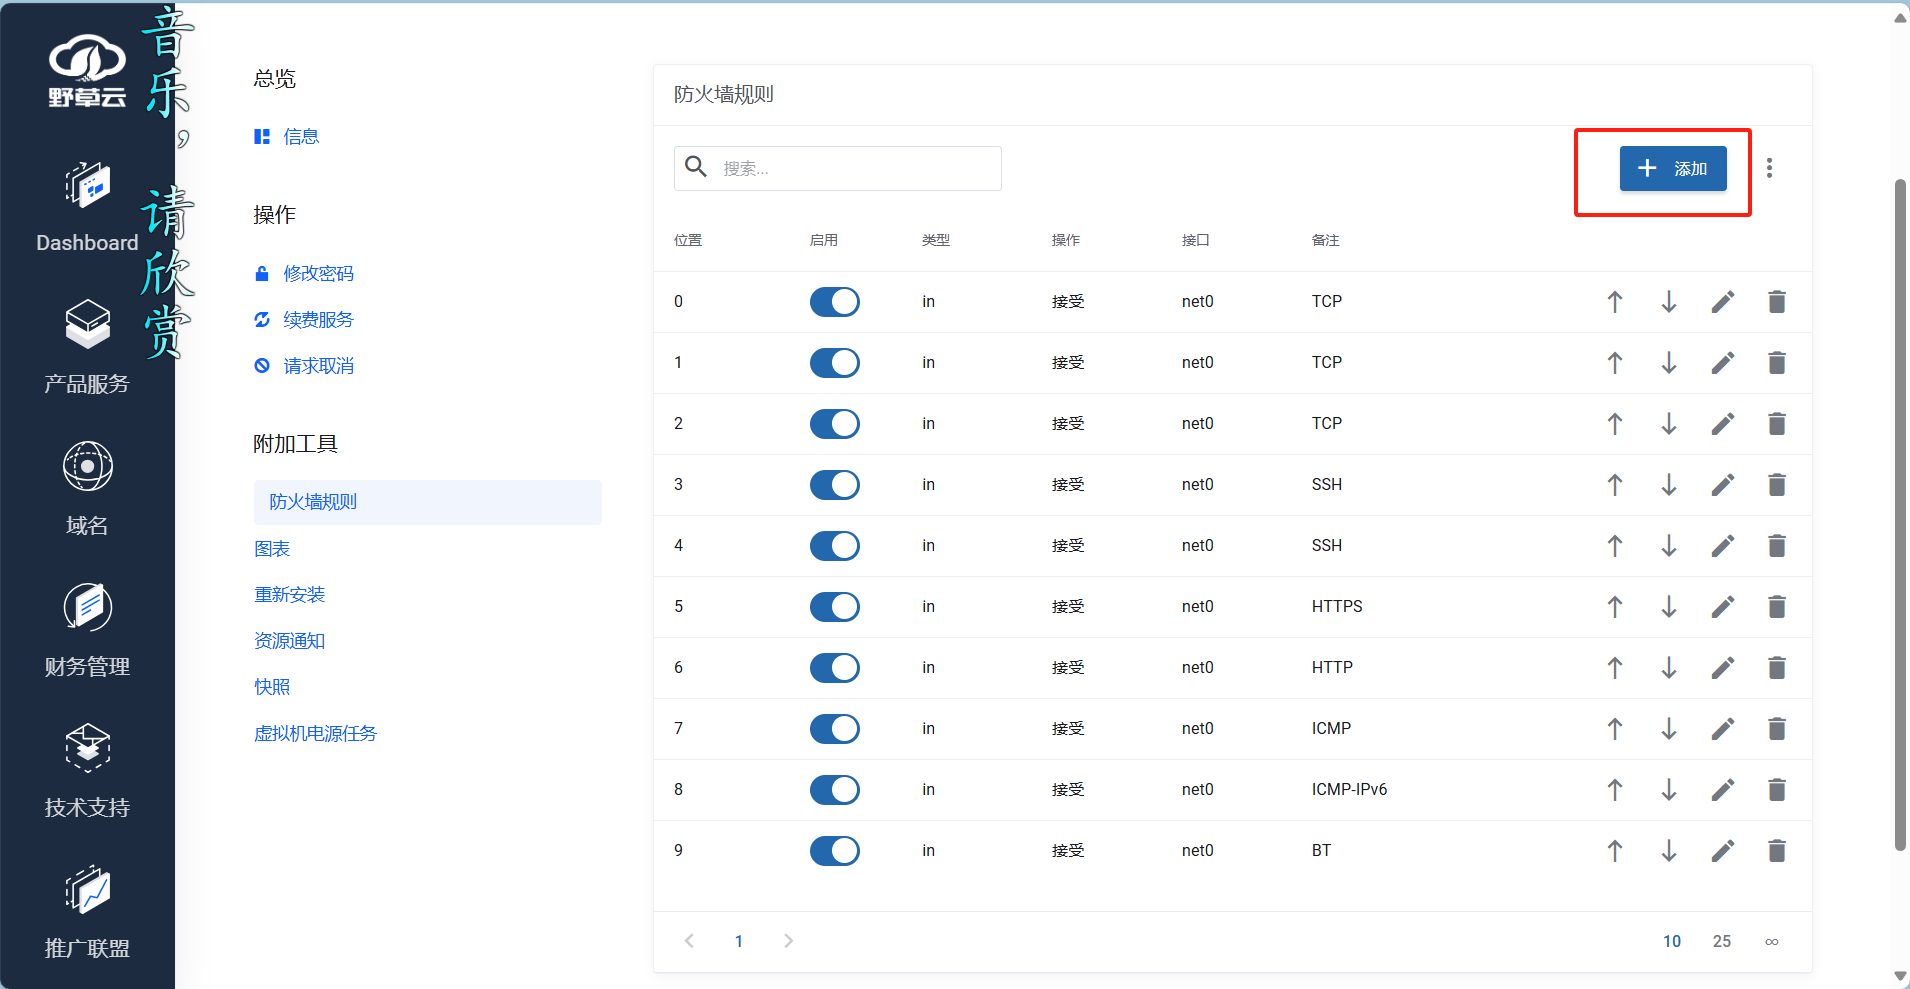
Task: Click the 请求取消 link
Action: (318, 366)
